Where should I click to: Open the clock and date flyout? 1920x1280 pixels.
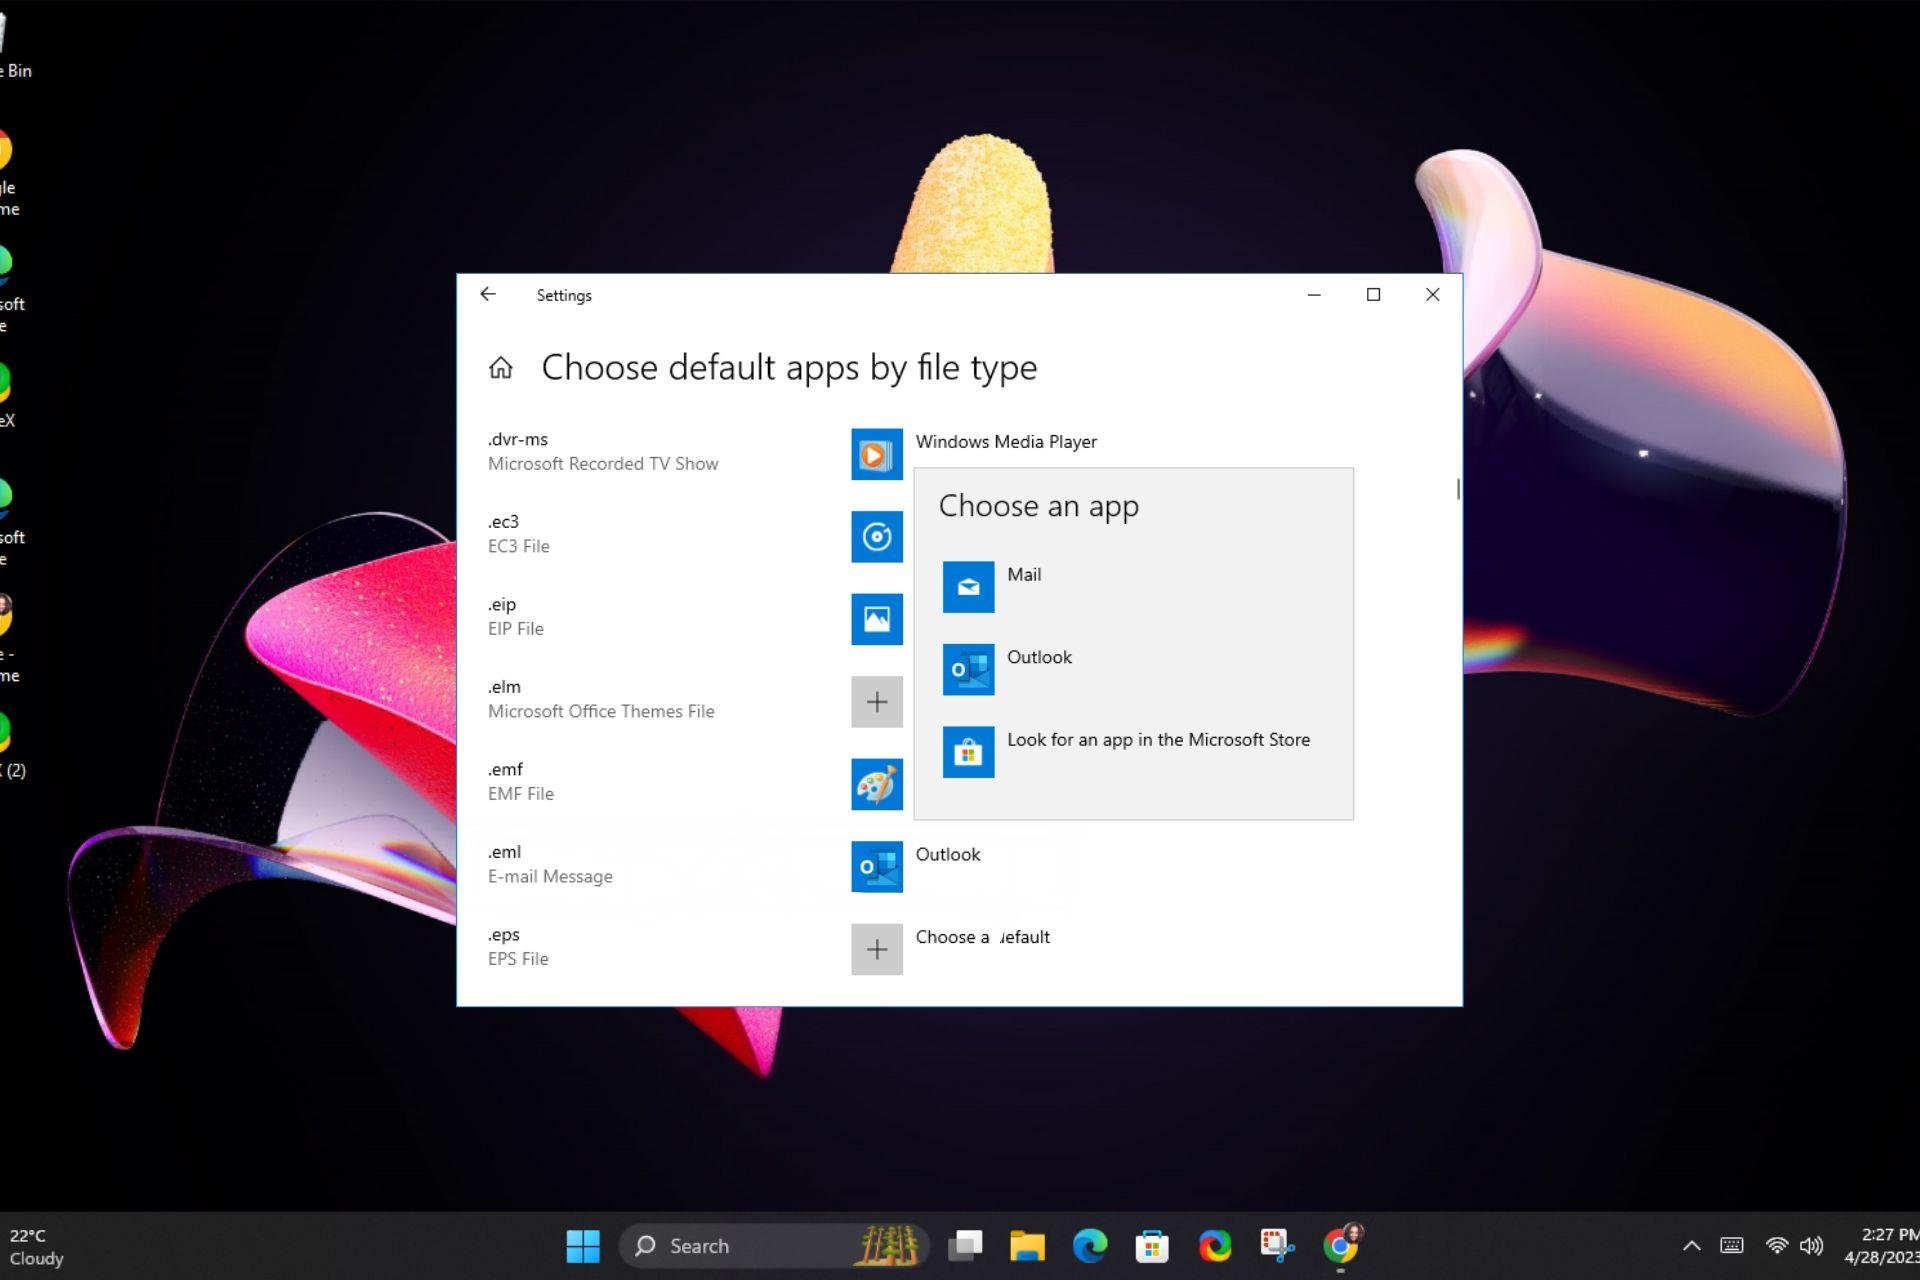[1881, 1246]
